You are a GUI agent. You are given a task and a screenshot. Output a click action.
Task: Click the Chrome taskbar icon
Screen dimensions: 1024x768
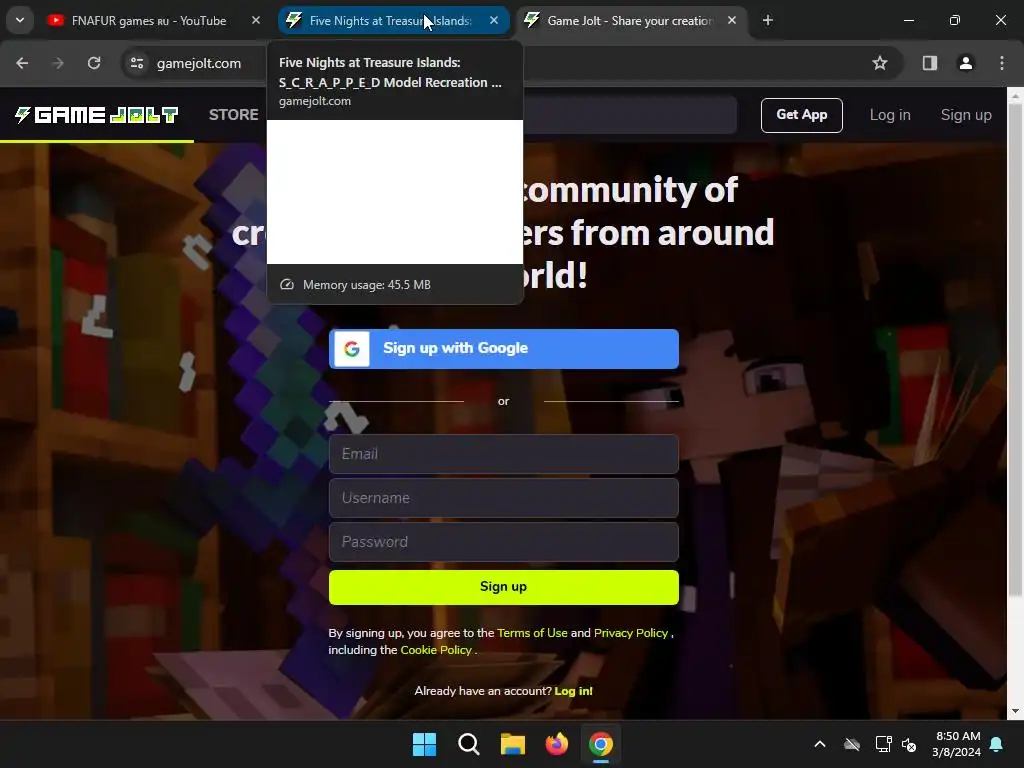pyautogui.click(x=601, y=744)
